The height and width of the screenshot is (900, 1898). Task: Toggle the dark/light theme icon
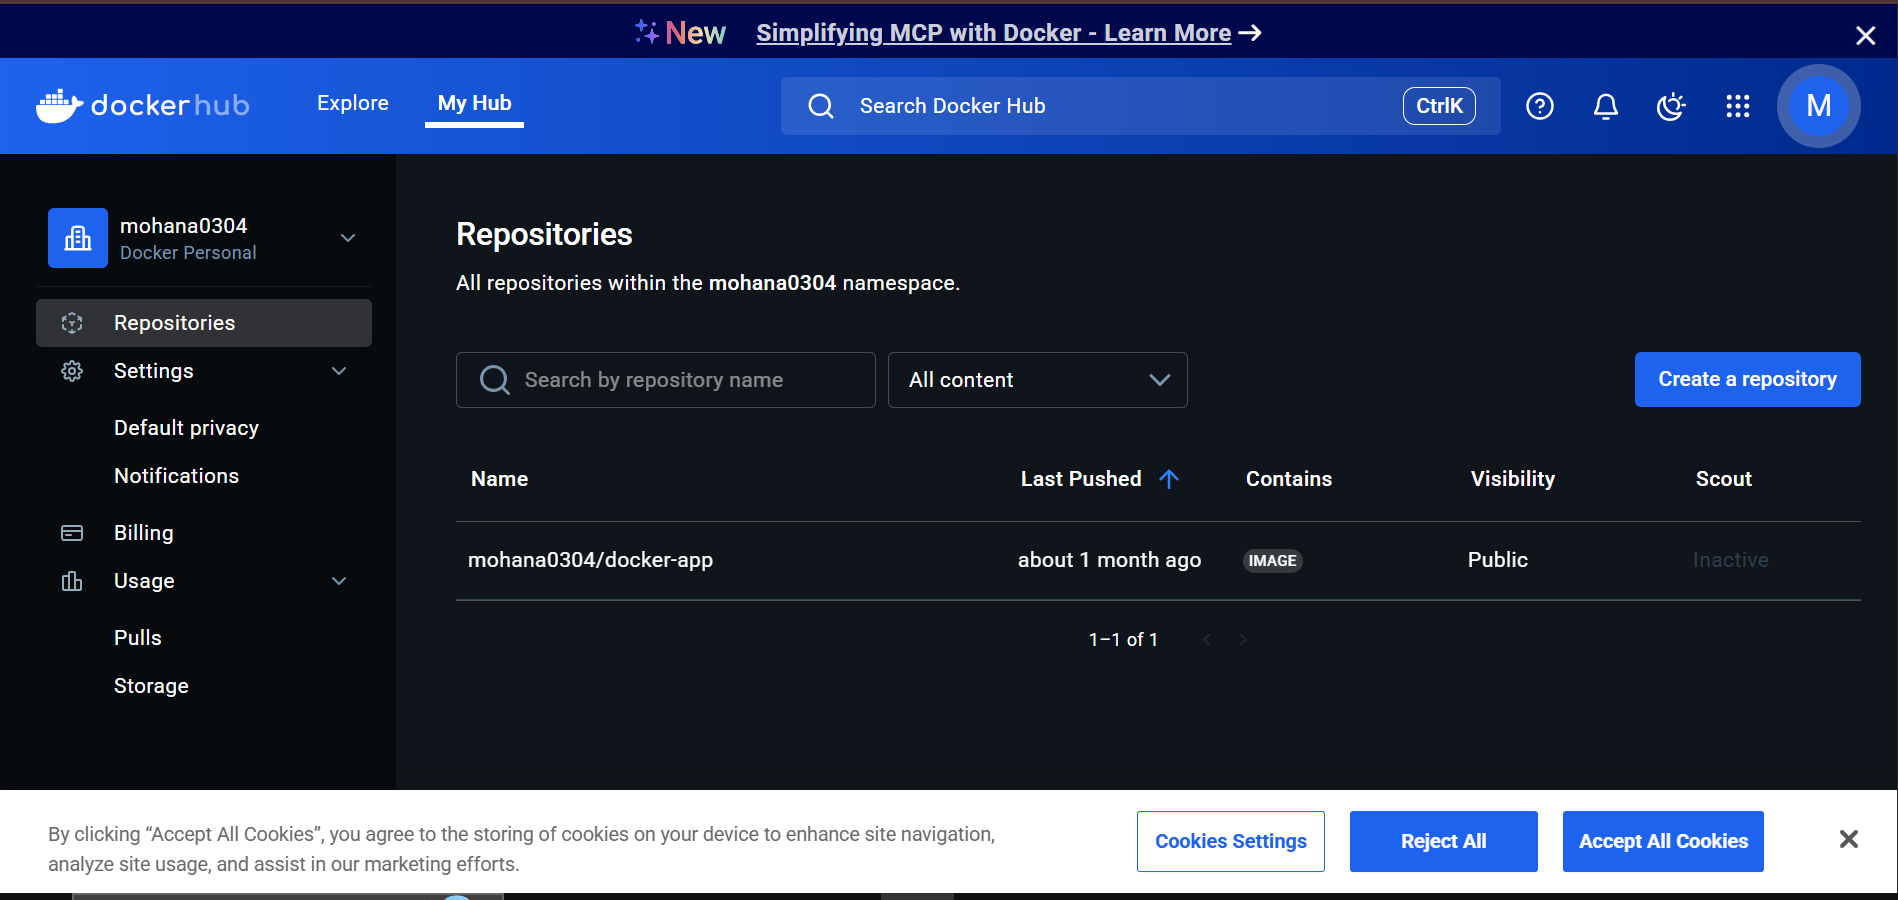tap(1671, 106)
